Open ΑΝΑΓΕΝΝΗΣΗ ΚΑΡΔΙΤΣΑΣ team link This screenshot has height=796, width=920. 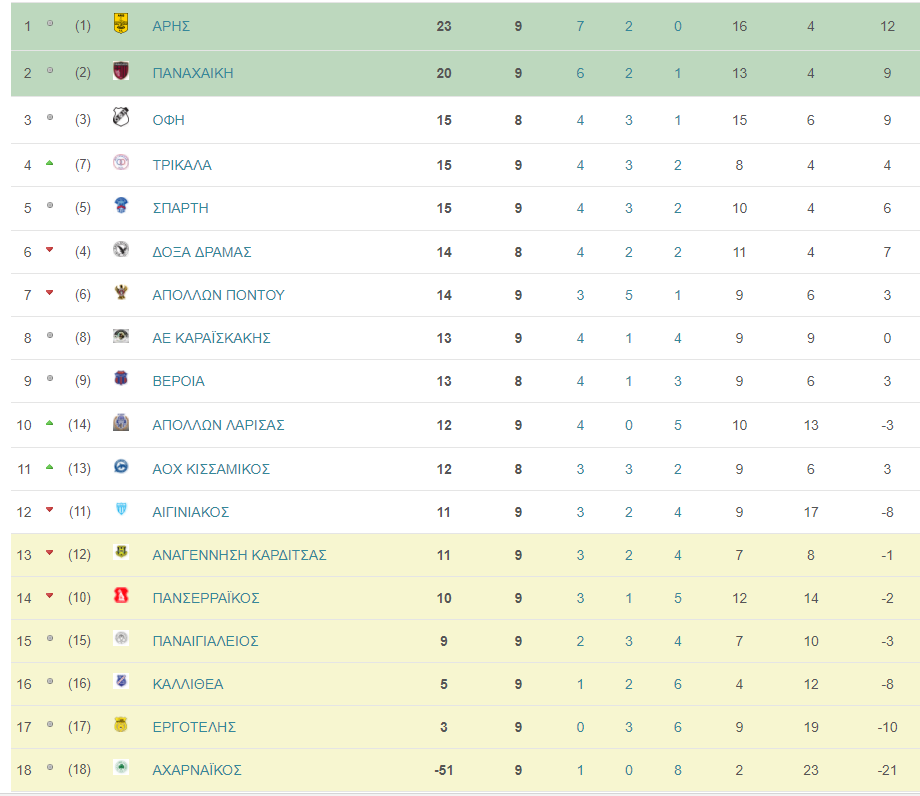point(239,555)
